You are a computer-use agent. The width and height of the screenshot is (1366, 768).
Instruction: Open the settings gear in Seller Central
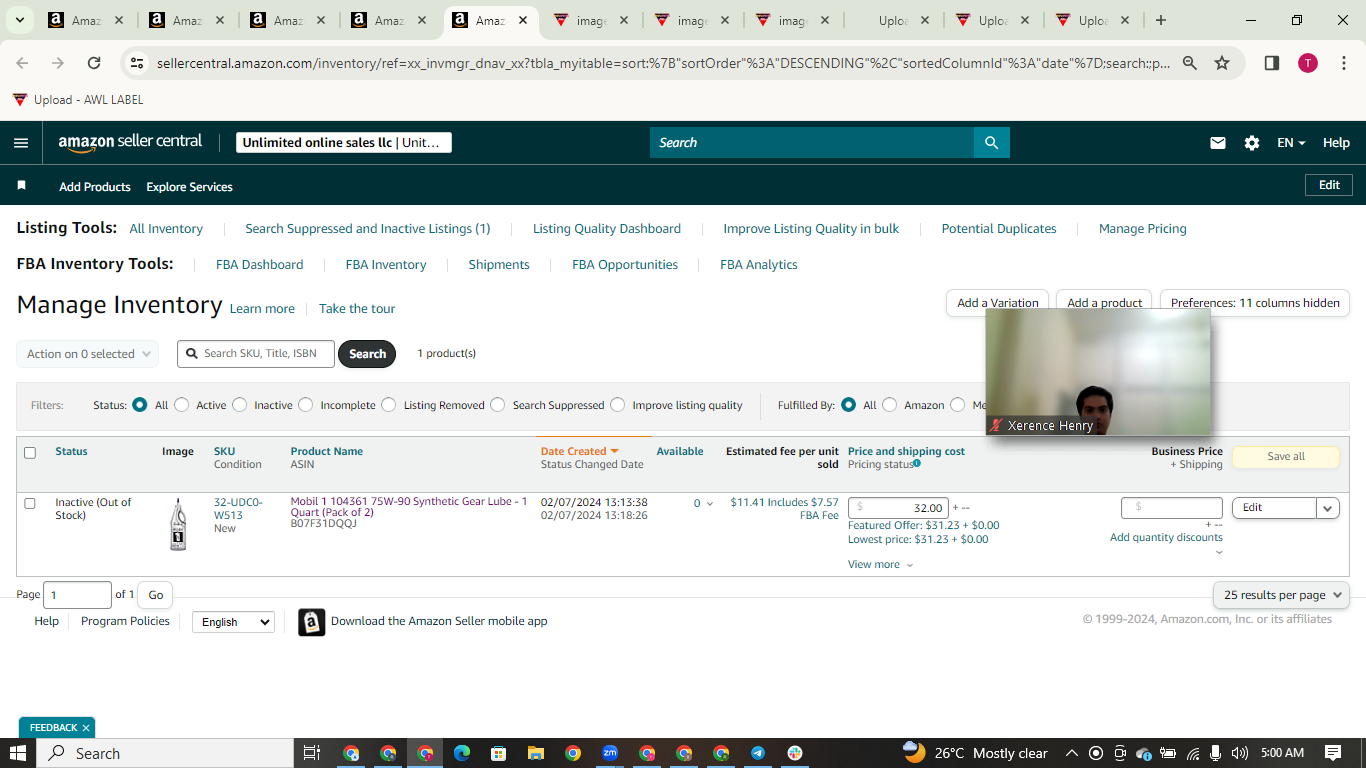[1252, 143]
